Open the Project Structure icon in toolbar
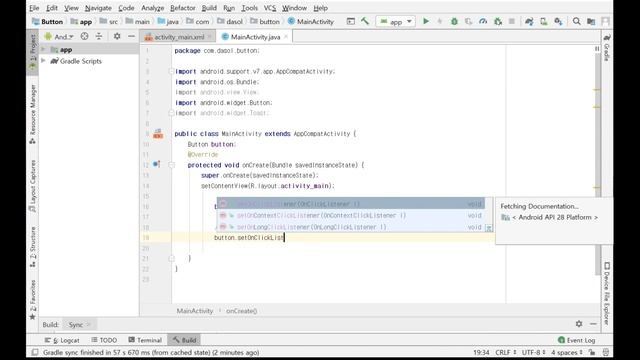Screen dimensions: 640x360 click(x=591, y=21)
